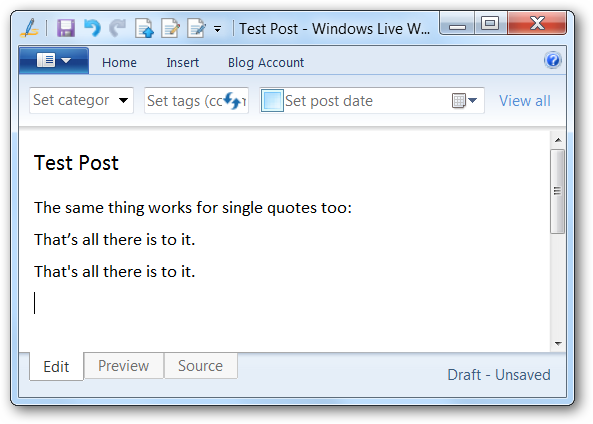Undo last action with blue arrow

pyautogui.click(x=92, y=28)
